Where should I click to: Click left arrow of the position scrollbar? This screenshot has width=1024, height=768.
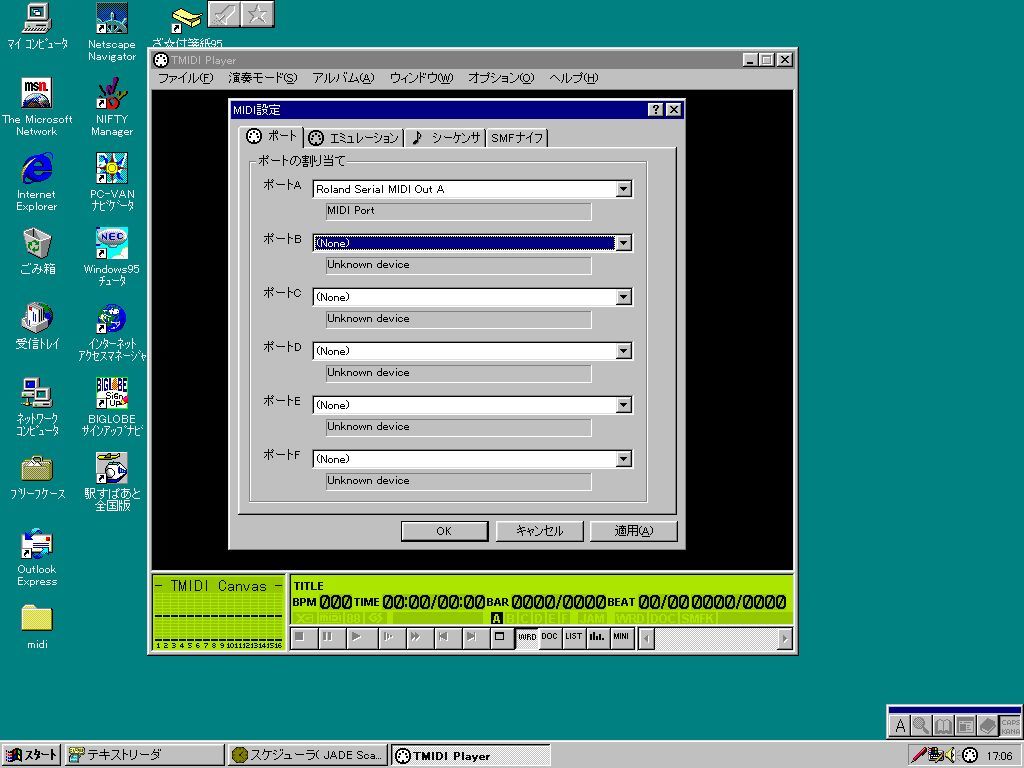pos(647,638)
